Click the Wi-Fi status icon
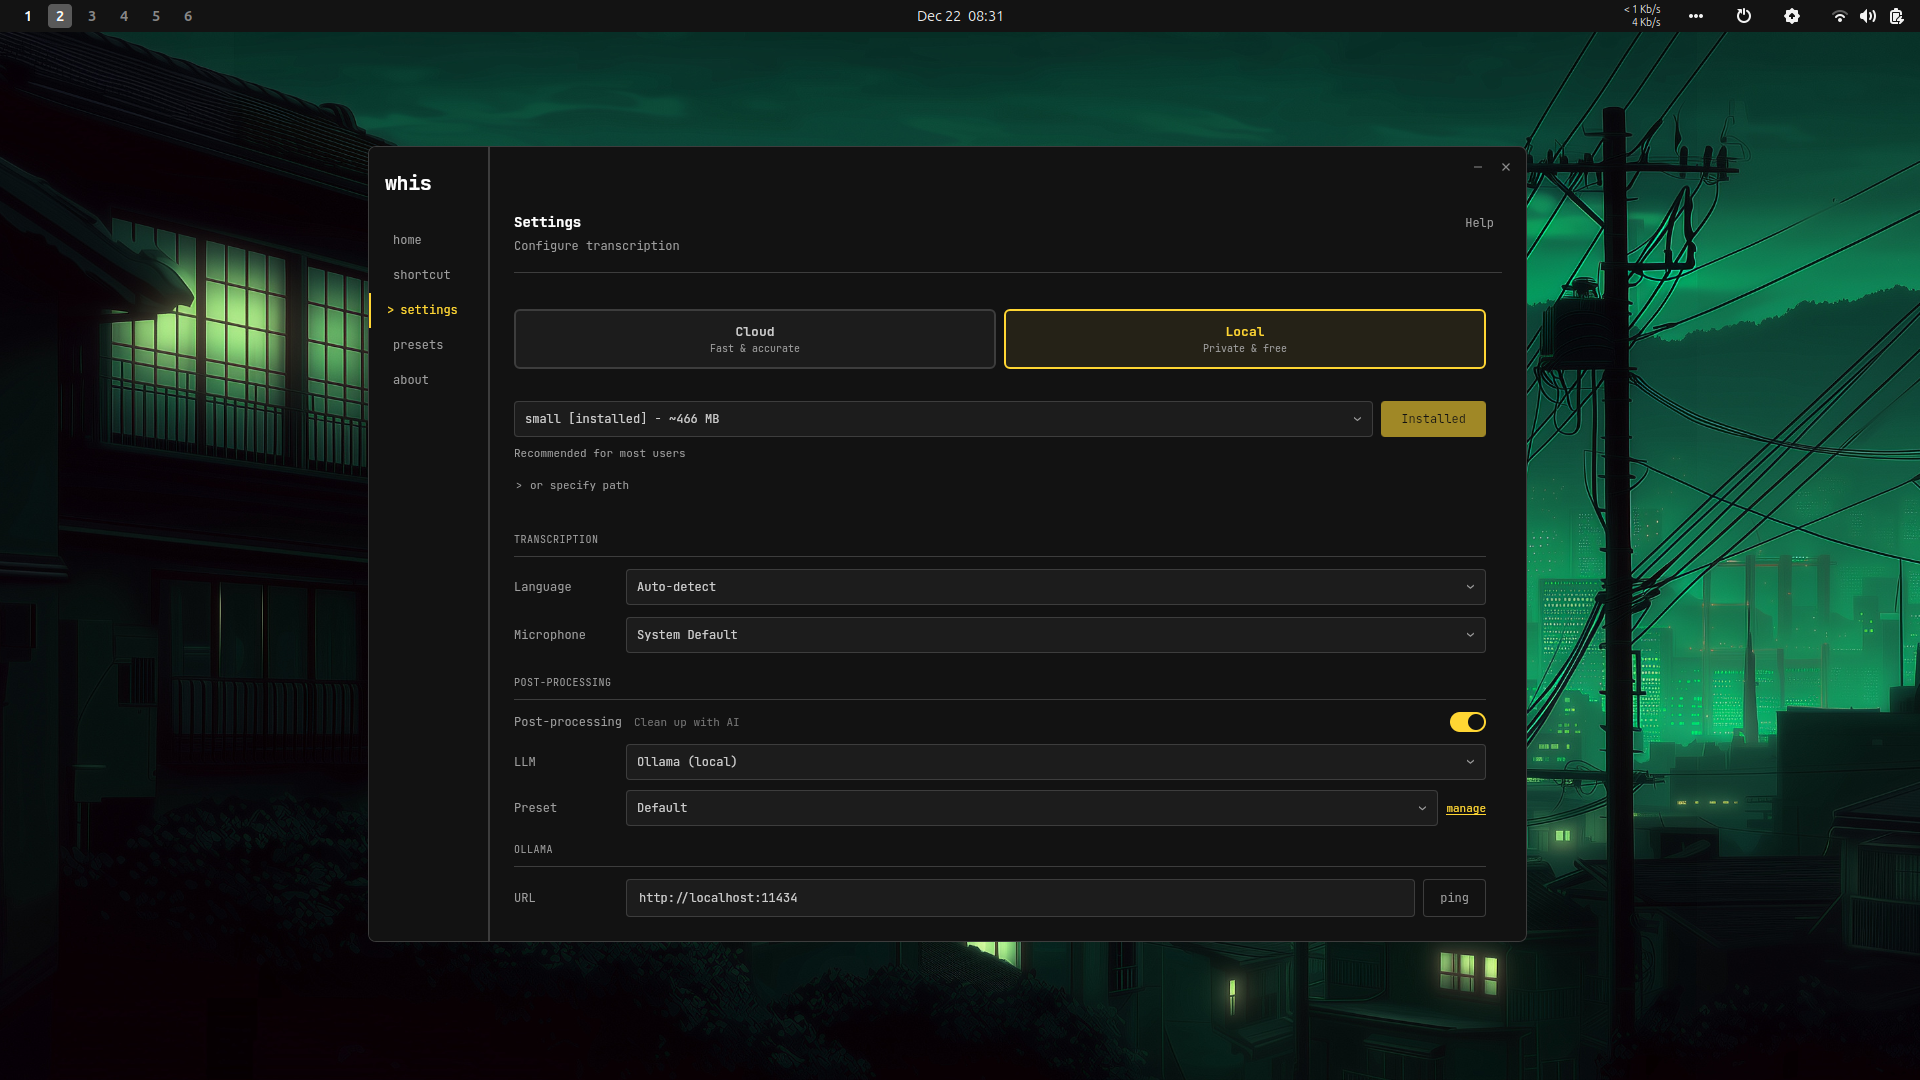Screen dimensions: 1920x1080 (1838, 16)
